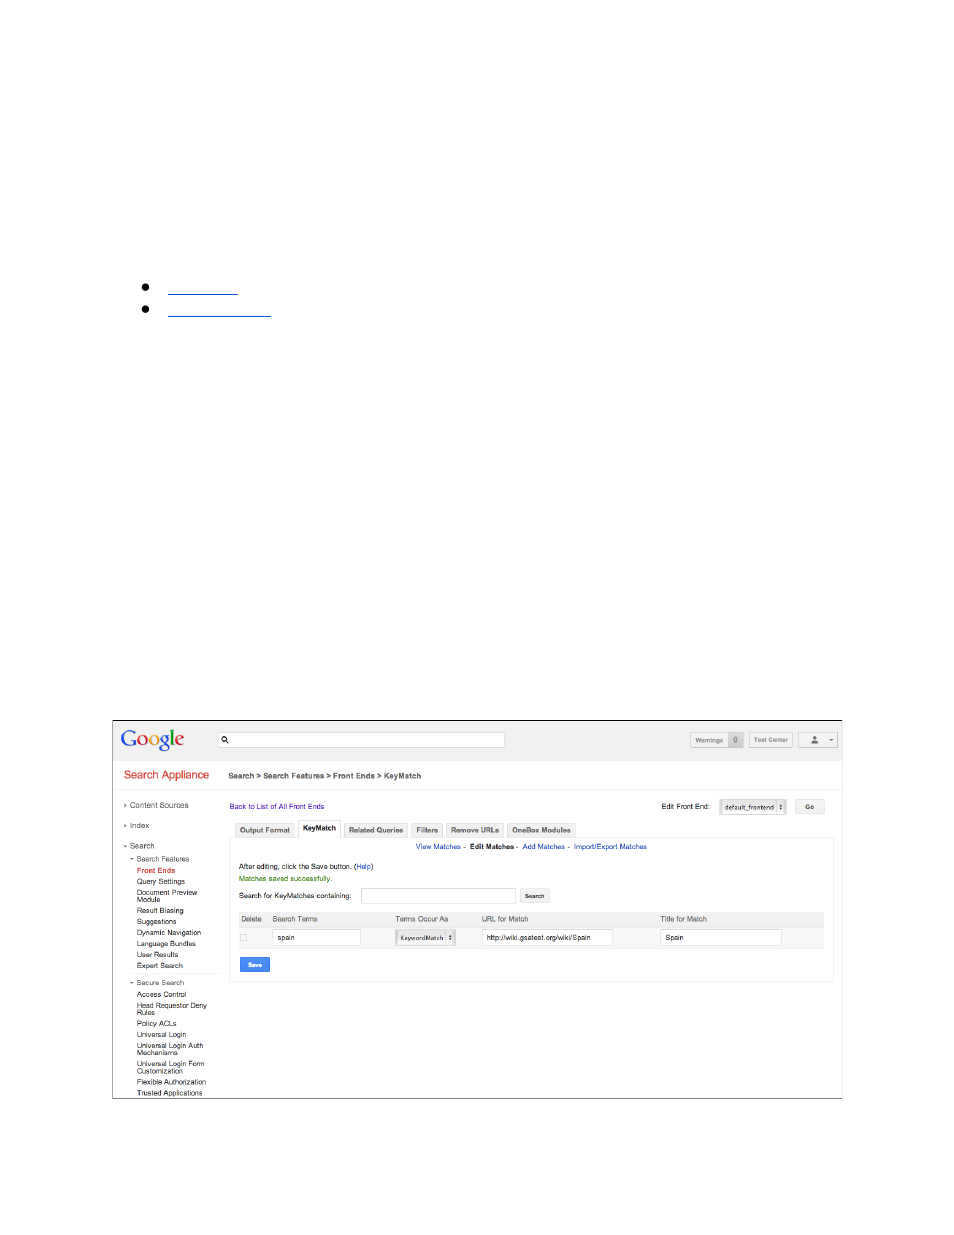Open the Help link after Save button text
Viewport: 954px width, 1235px height.
[x=364, y=867]
